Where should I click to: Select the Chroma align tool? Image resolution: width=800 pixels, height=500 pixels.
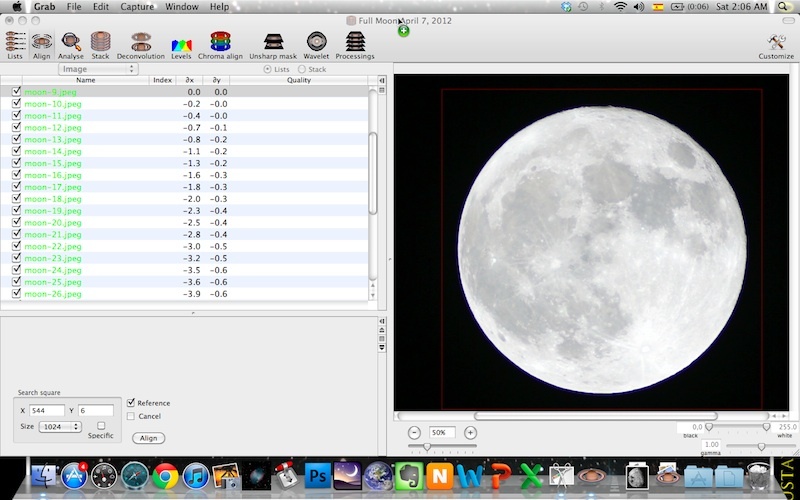pos(220,41)
